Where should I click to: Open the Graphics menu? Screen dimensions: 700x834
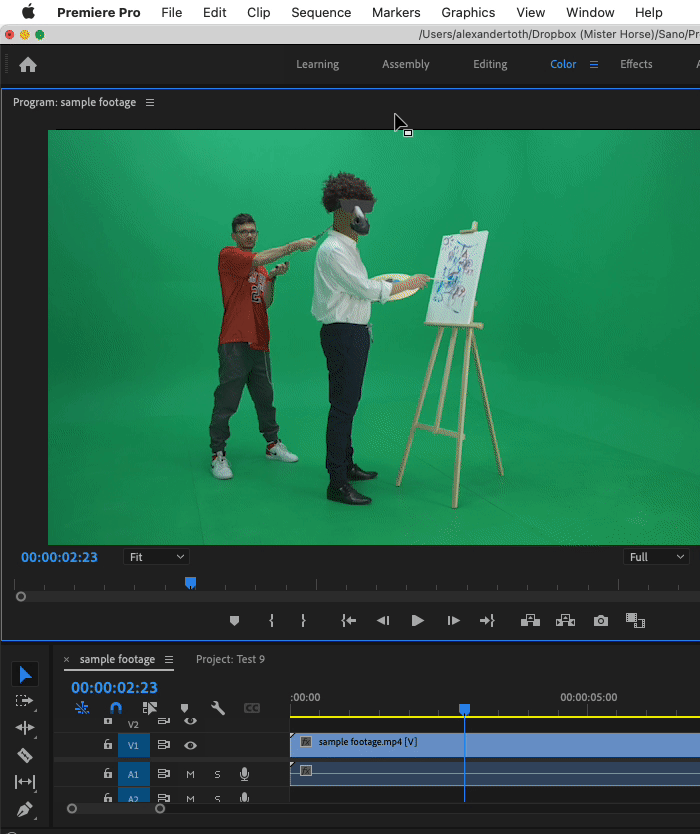click(x=468, y=12)
